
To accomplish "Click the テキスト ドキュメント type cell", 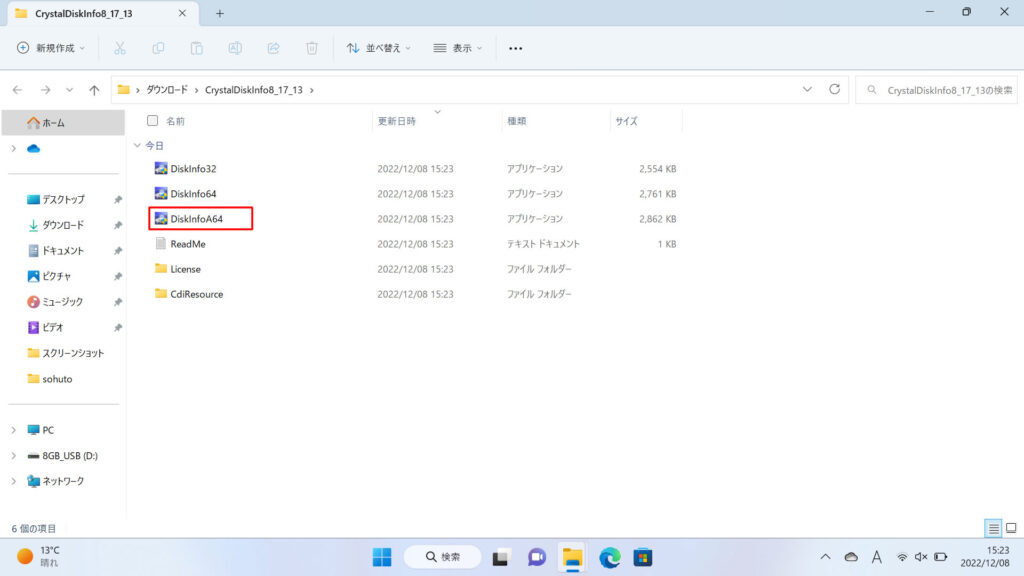I will pyautogui.click(x=543, y=244).
